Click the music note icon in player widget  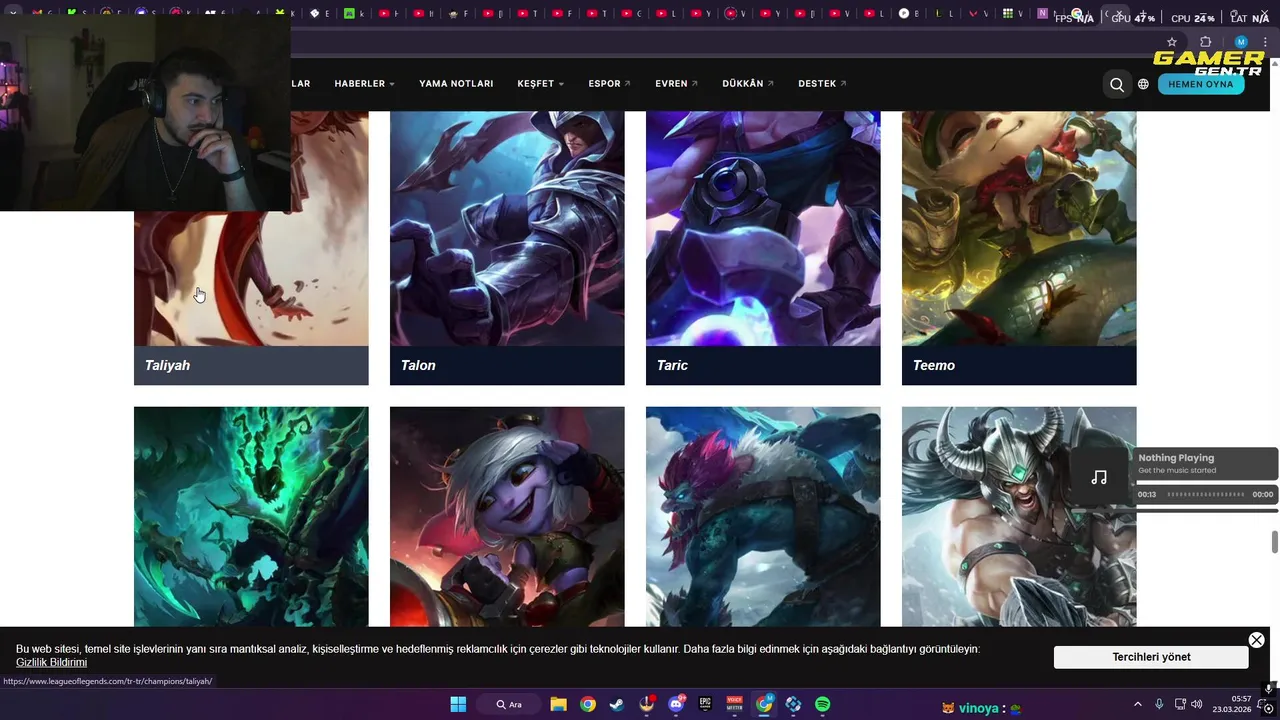pyautogui.click(x=1099, y=477)
